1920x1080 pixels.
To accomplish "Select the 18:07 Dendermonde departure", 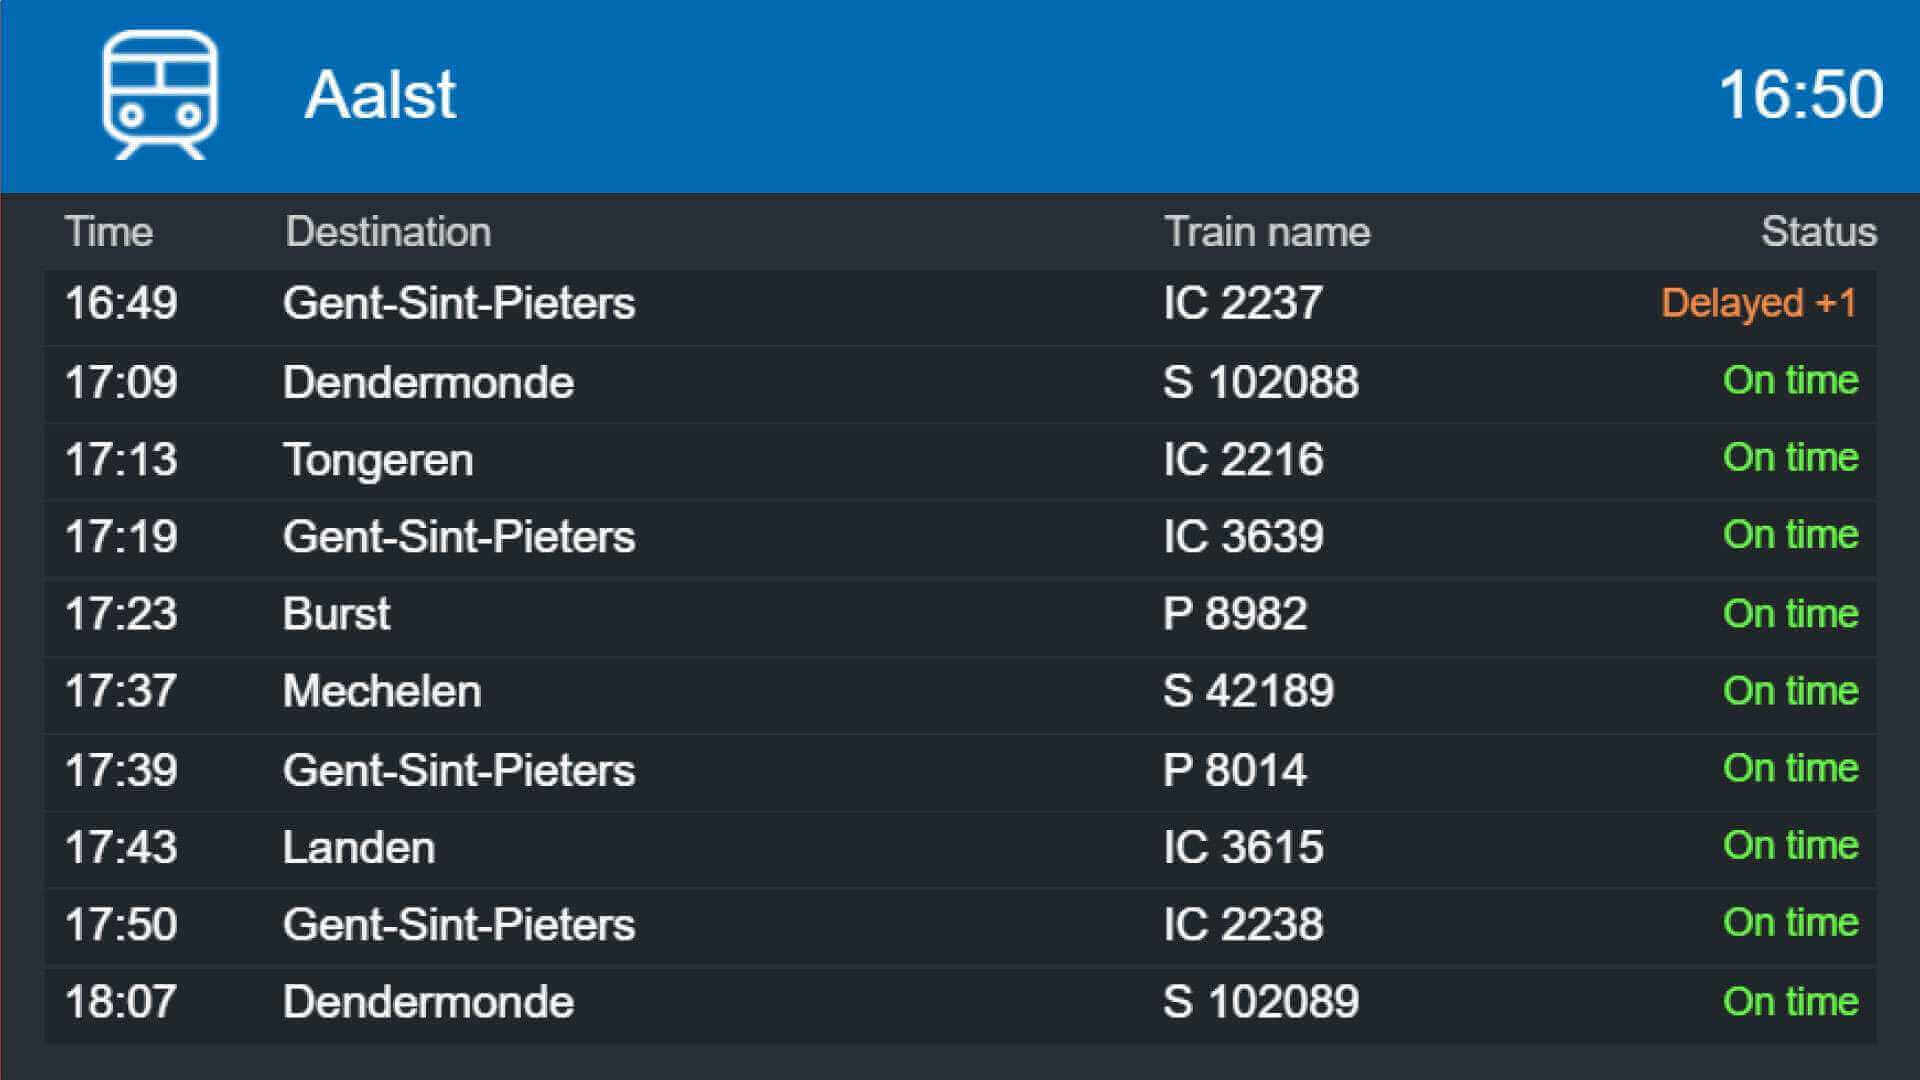I will click(x=960, y=1003).
